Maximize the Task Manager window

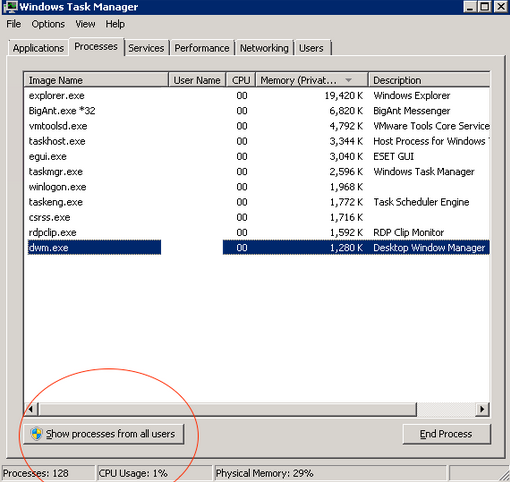pyautogui.click(x=485, y=6)
